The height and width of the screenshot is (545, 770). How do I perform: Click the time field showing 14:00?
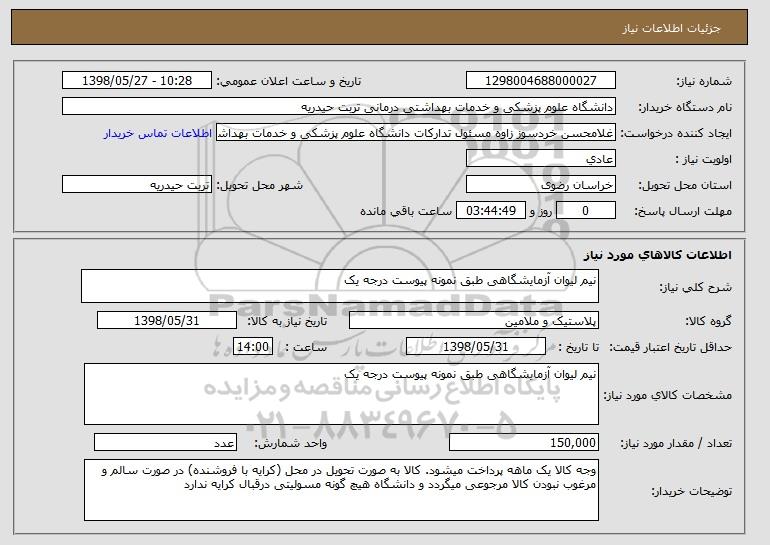[x=252, y=347]
